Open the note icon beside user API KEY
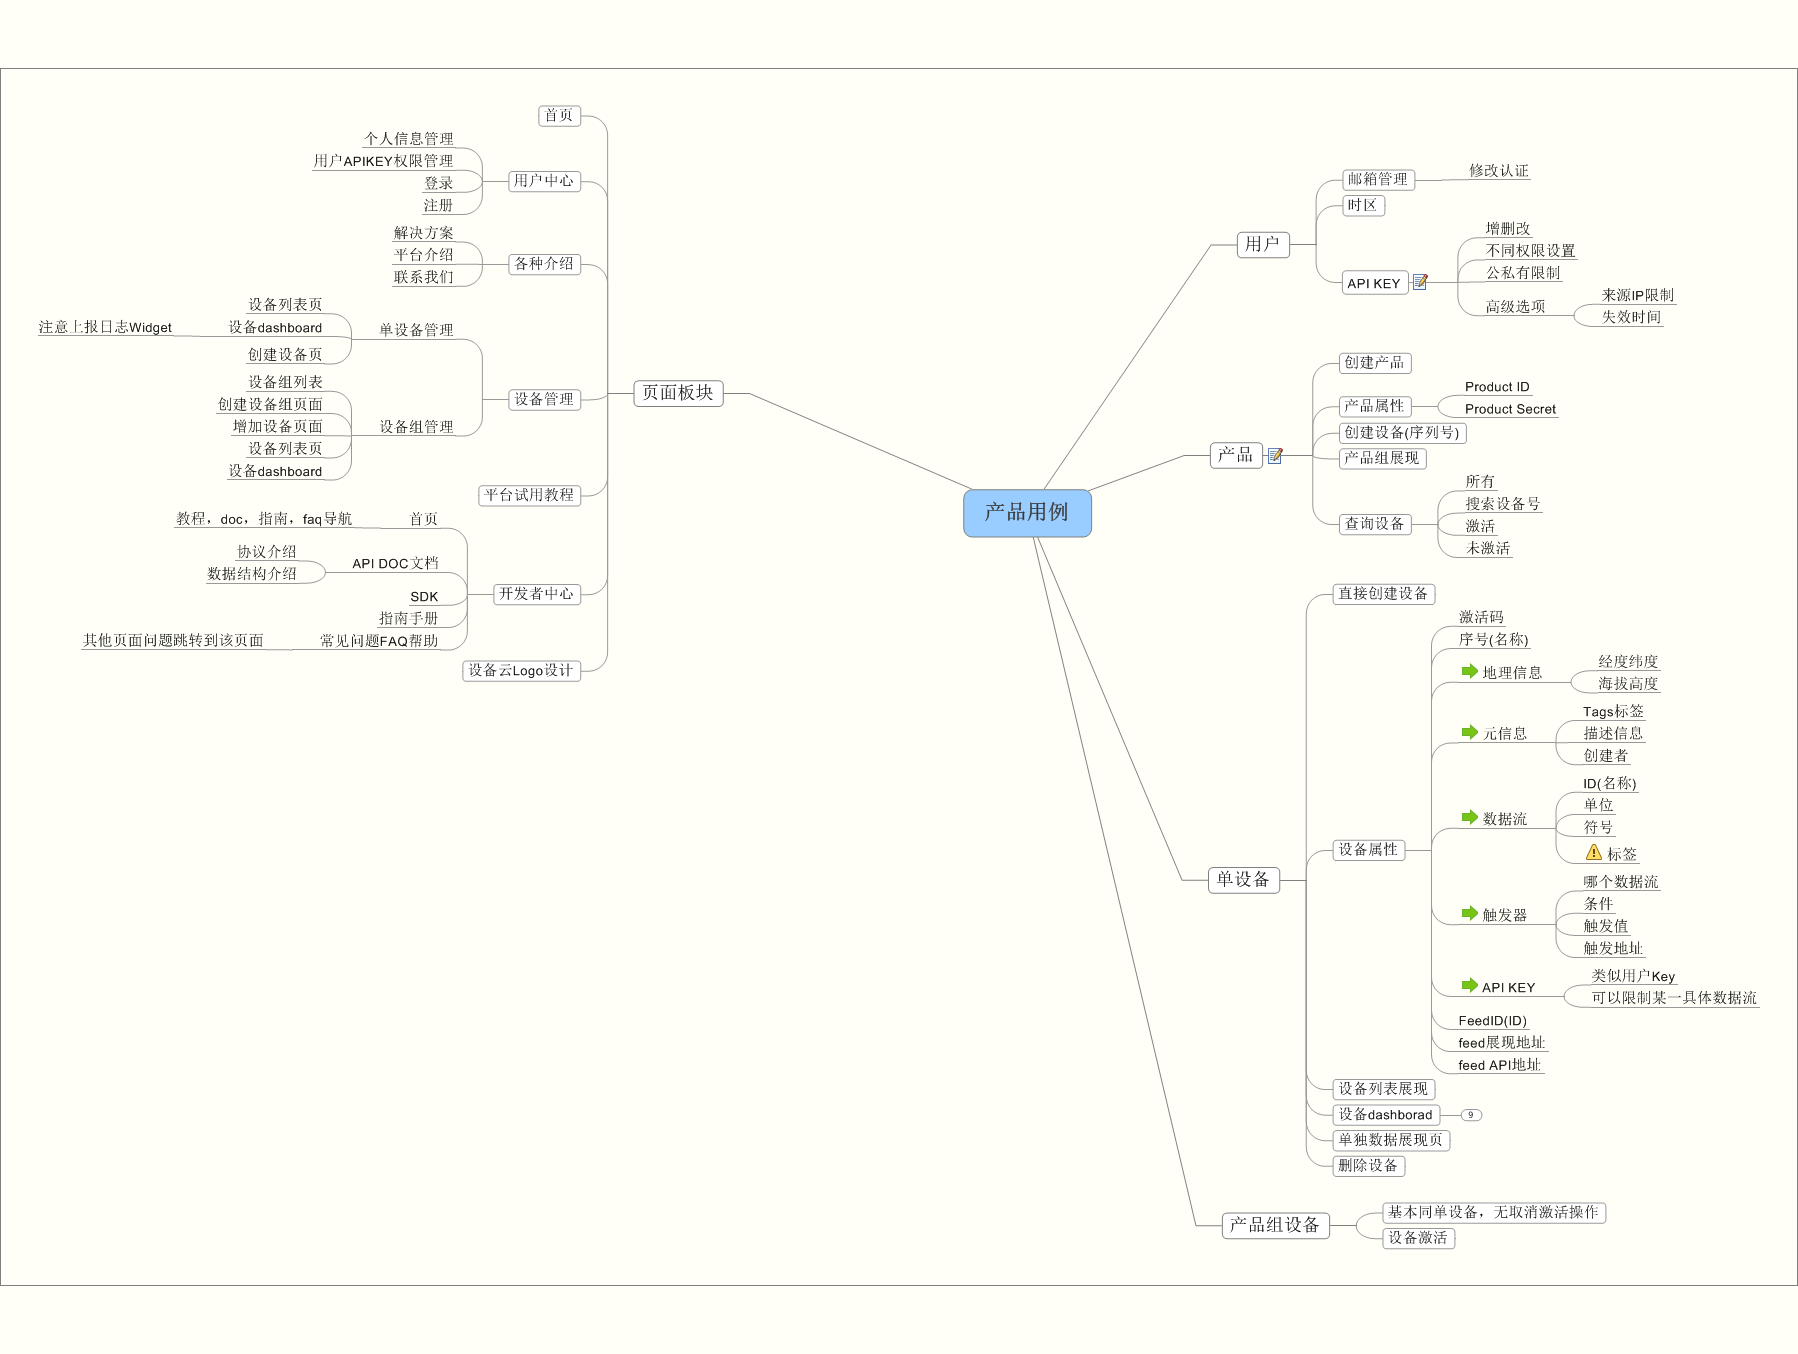 tap(1420, 283)
